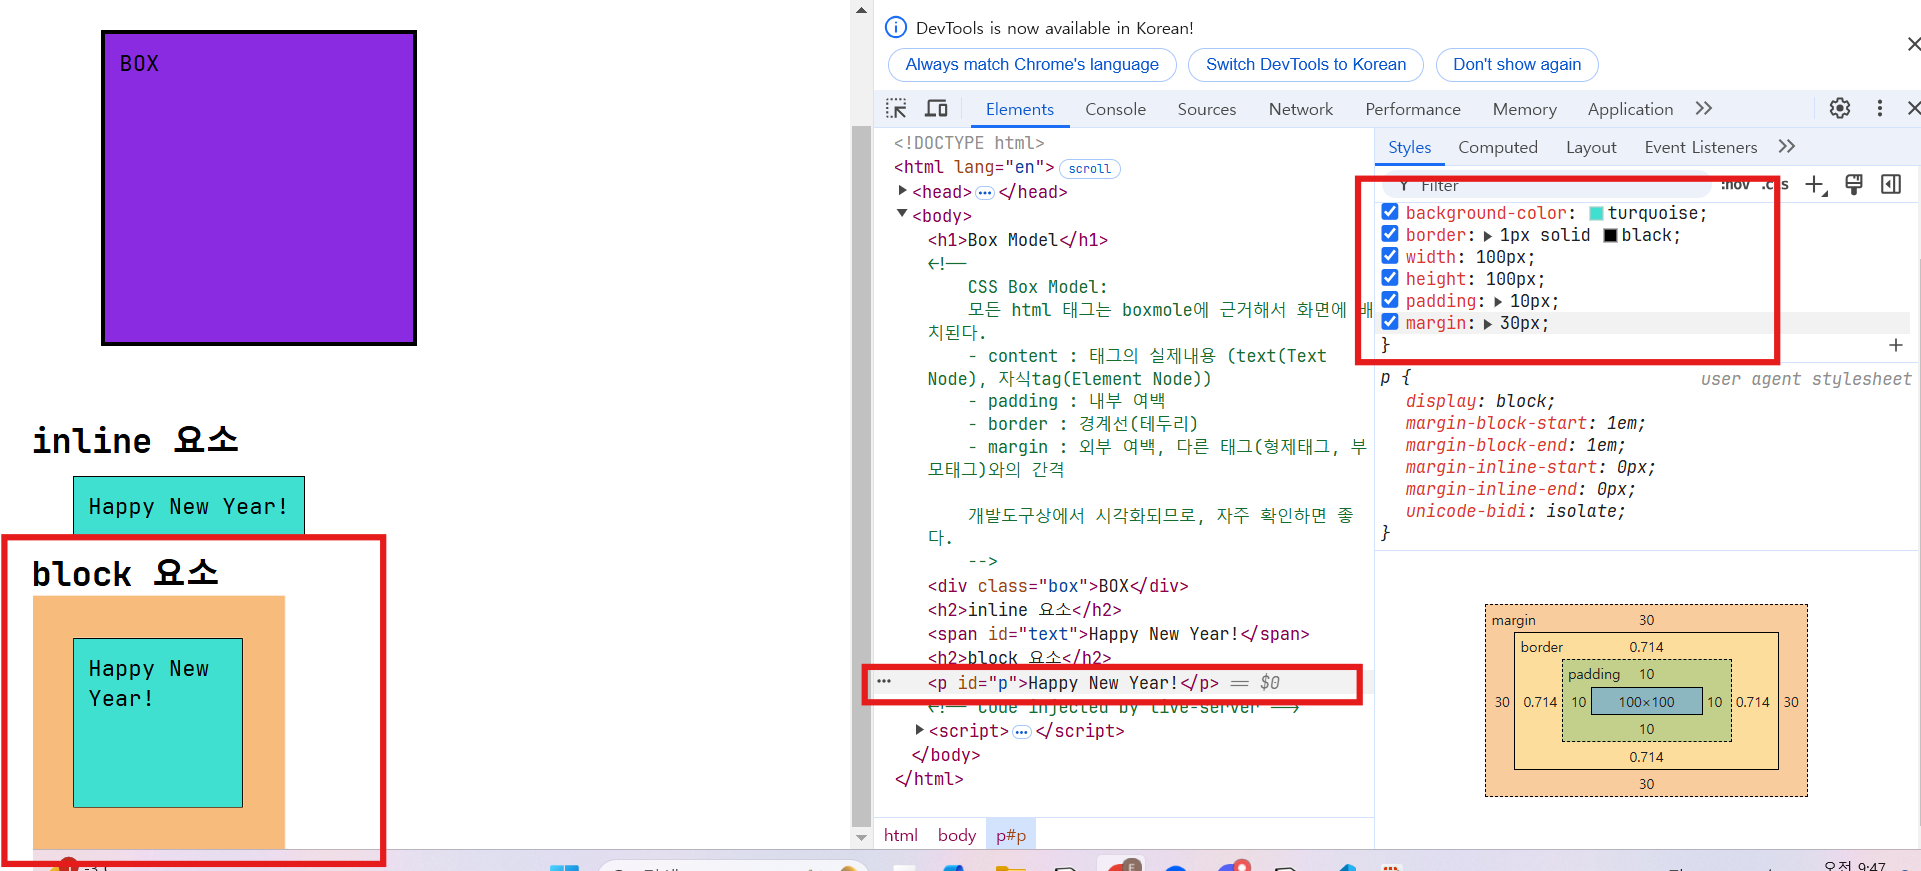1921x871 pixels.
Task: Open the ellipsis actions beside selected p element
Action: point(884,681)
